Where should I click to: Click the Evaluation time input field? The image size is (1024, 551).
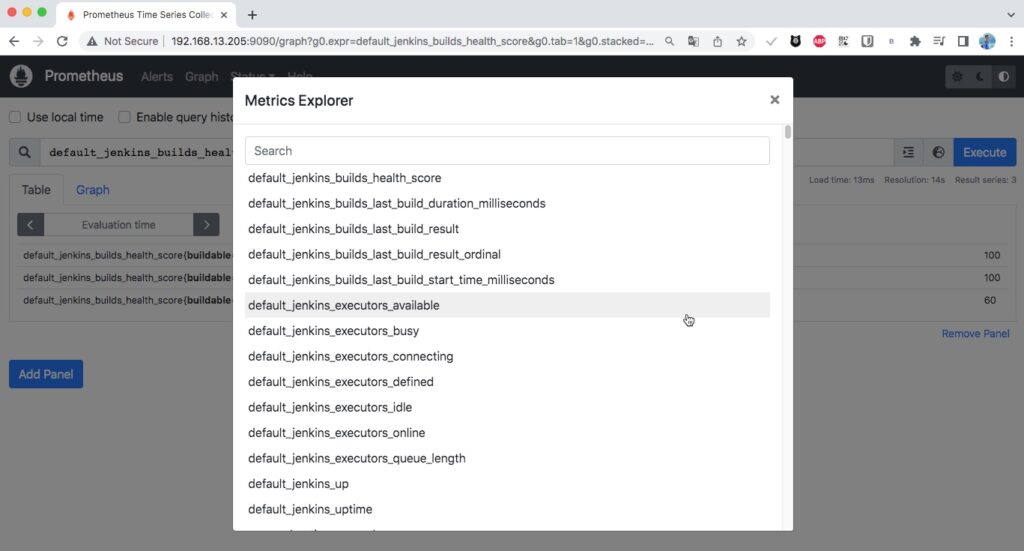pos(118,225)
